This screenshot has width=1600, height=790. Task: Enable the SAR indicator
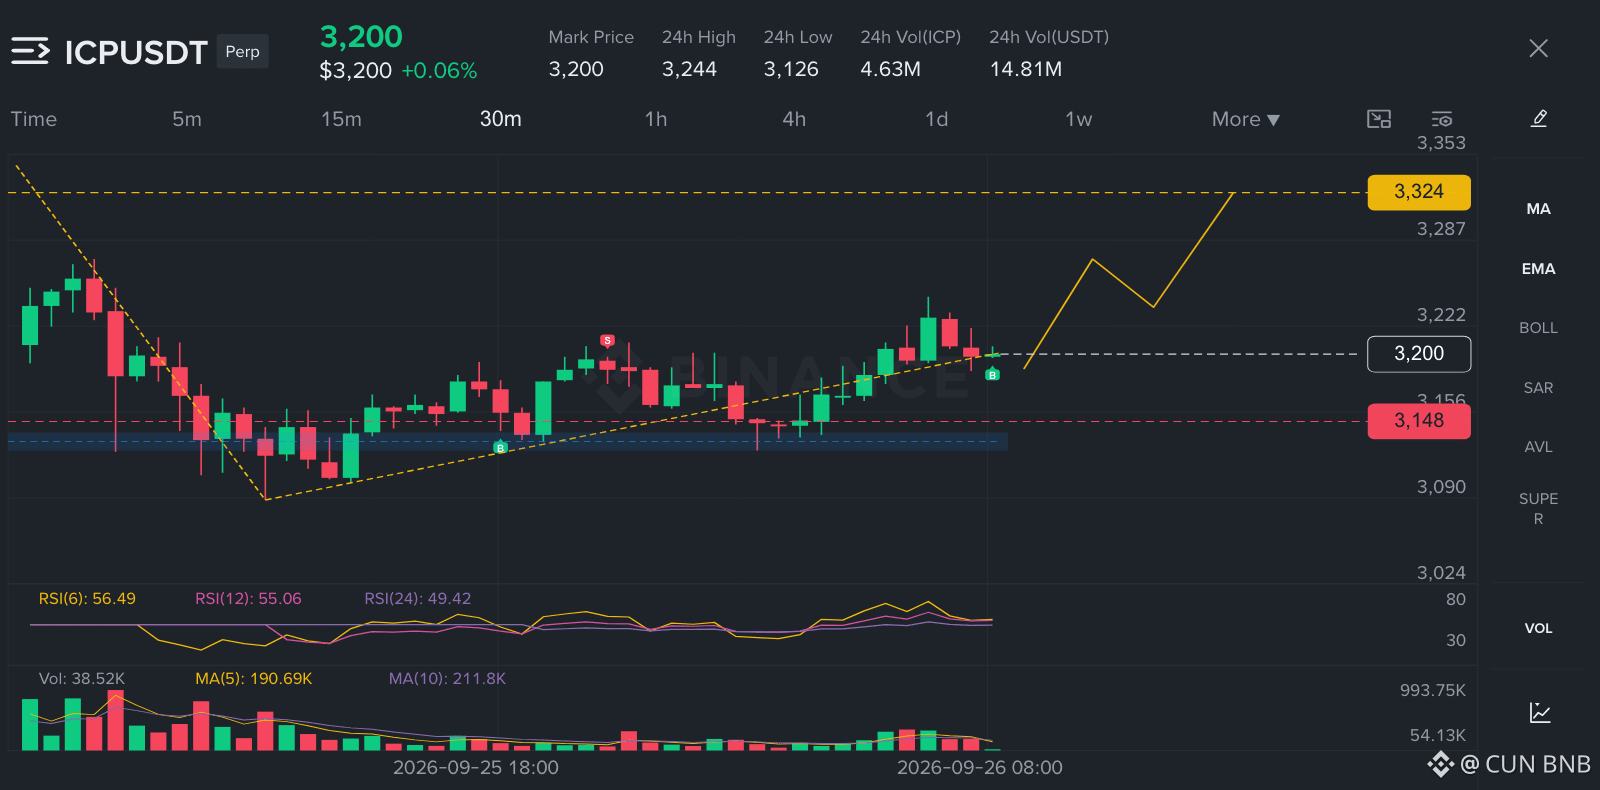click(x=1538, y=388)
